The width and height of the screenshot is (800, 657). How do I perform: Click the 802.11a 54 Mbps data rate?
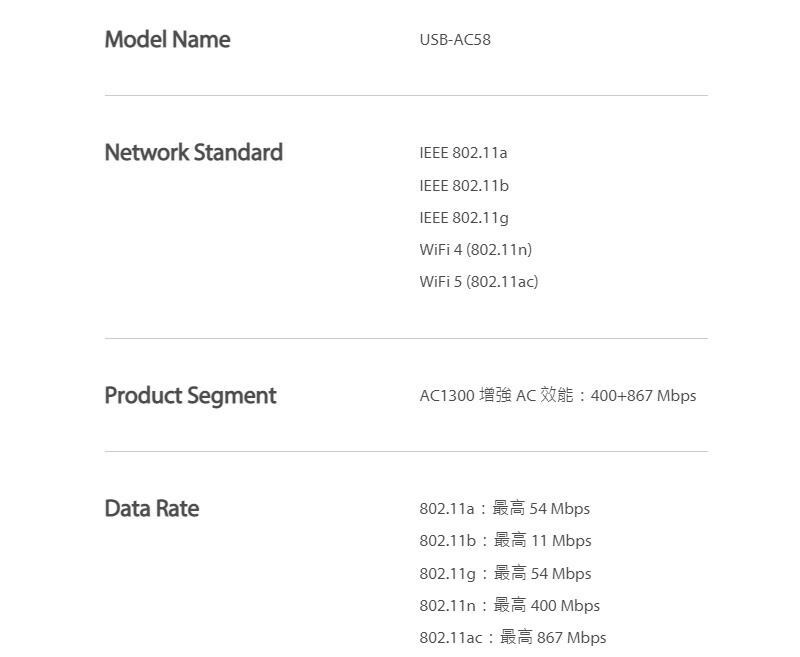[504, 509]
